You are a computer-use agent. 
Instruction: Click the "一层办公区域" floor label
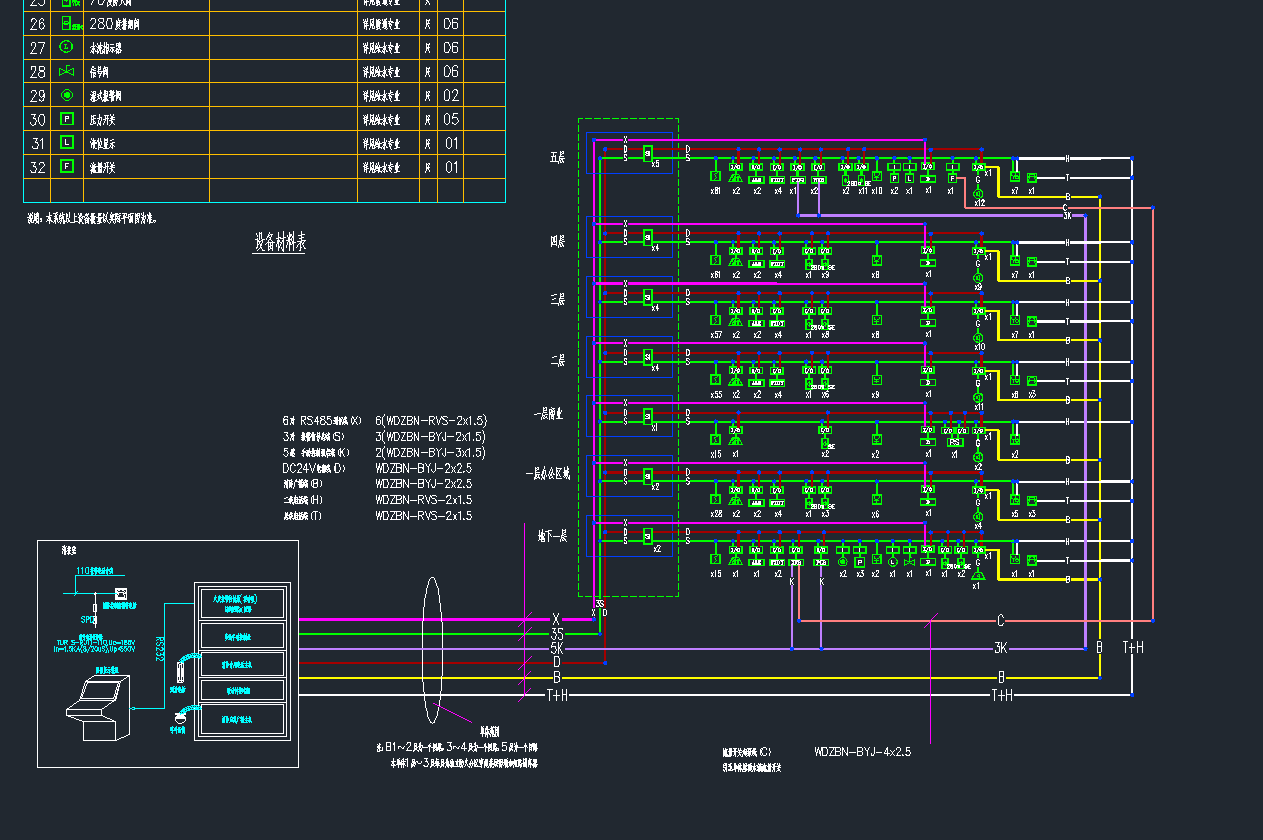(x=546, y=473)
